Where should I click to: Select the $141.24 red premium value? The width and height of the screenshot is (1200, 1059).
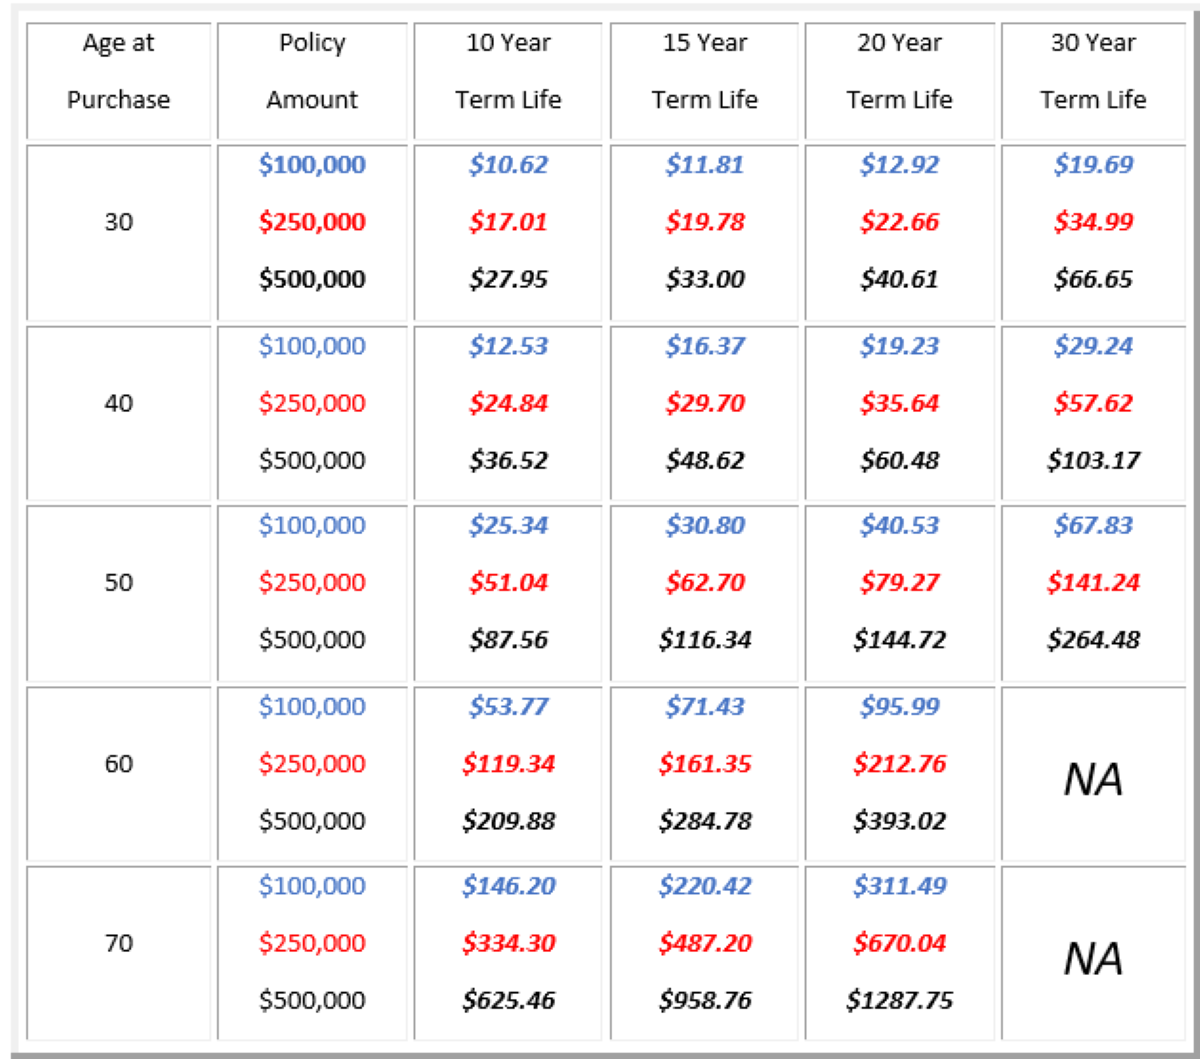[1093, 583]
